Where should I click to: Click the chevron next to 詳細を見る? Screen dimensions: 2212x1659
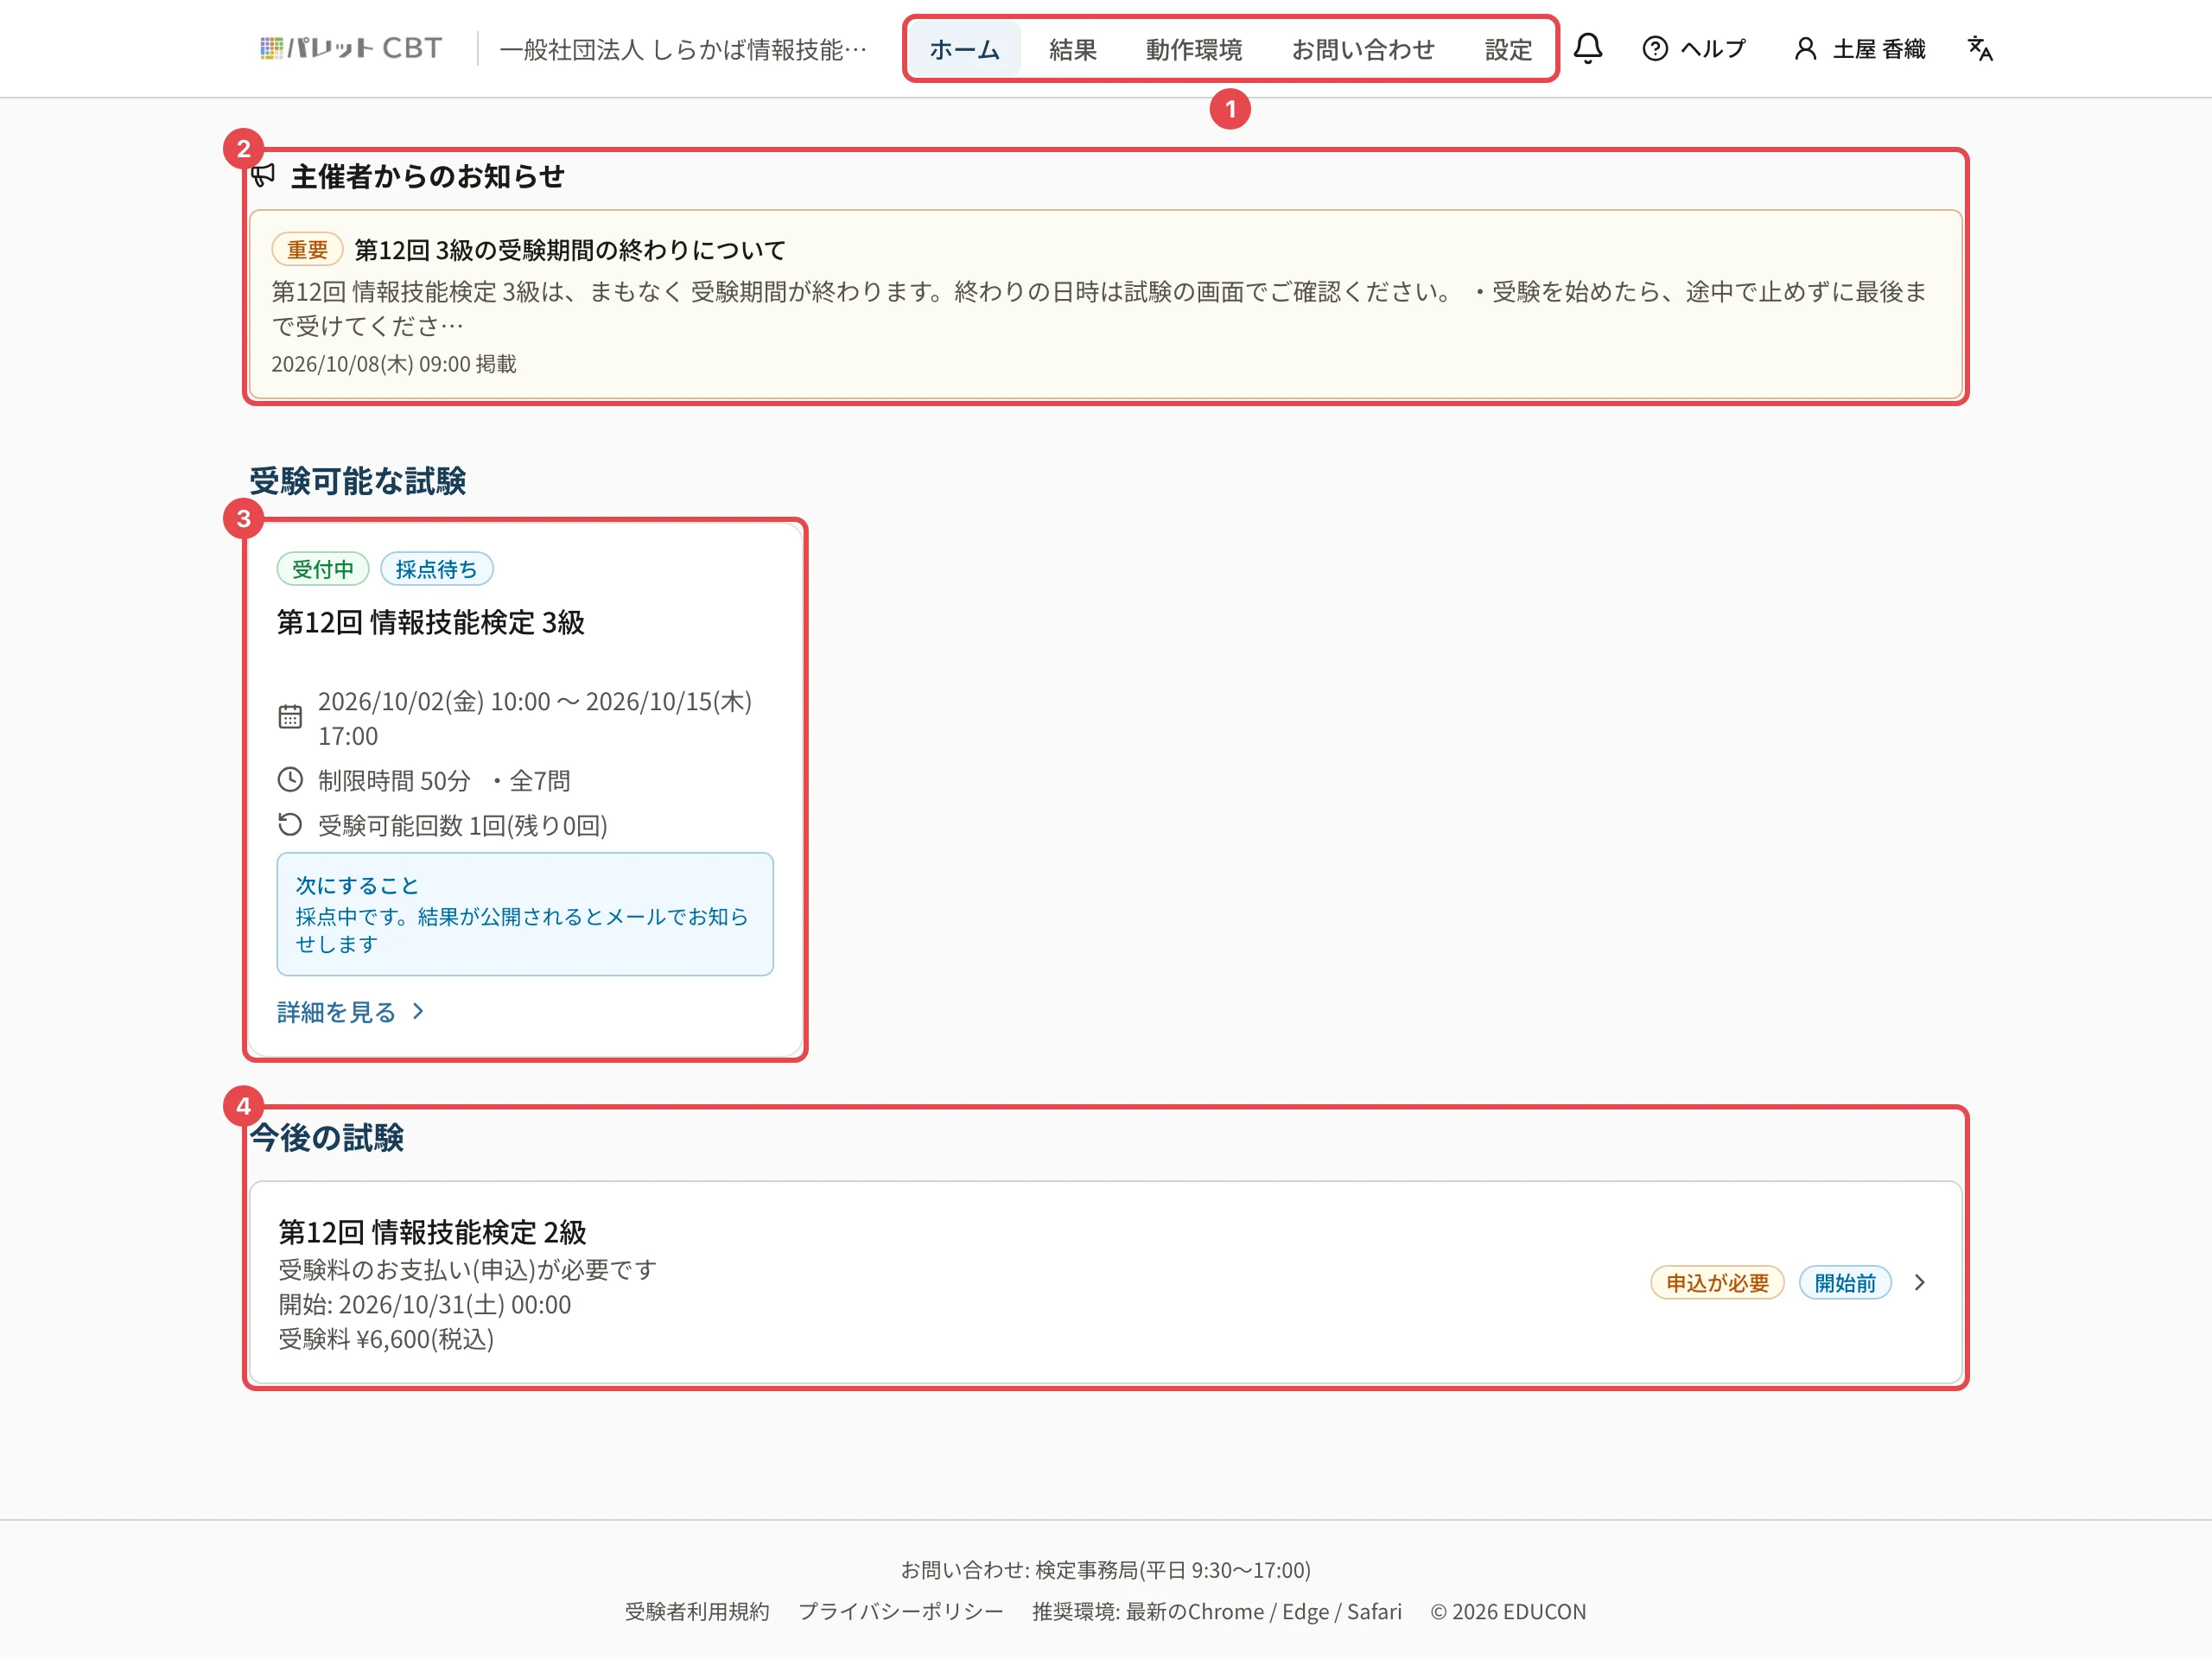418,1012
